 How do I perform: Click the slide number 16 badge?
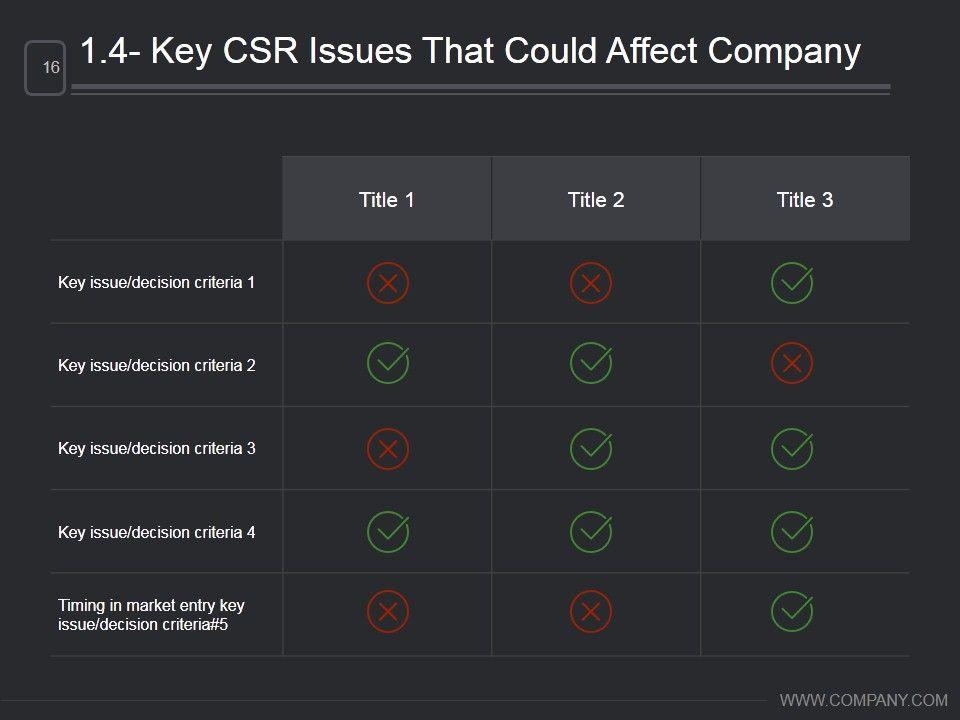pyautogui.click(x=46, y=68)
